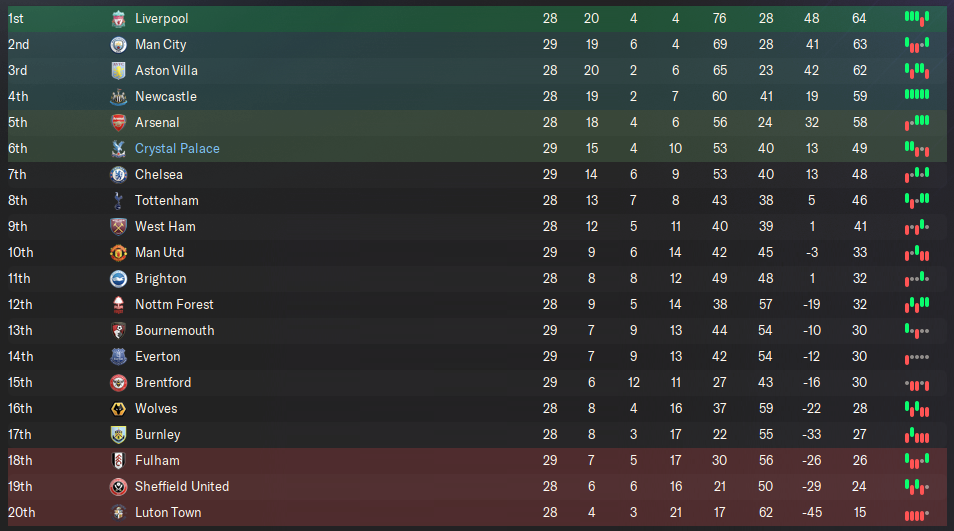The width and height of the screenshot is (954, 531).
Task: Click the Arsenal crest icon
Action: [118, 123]
